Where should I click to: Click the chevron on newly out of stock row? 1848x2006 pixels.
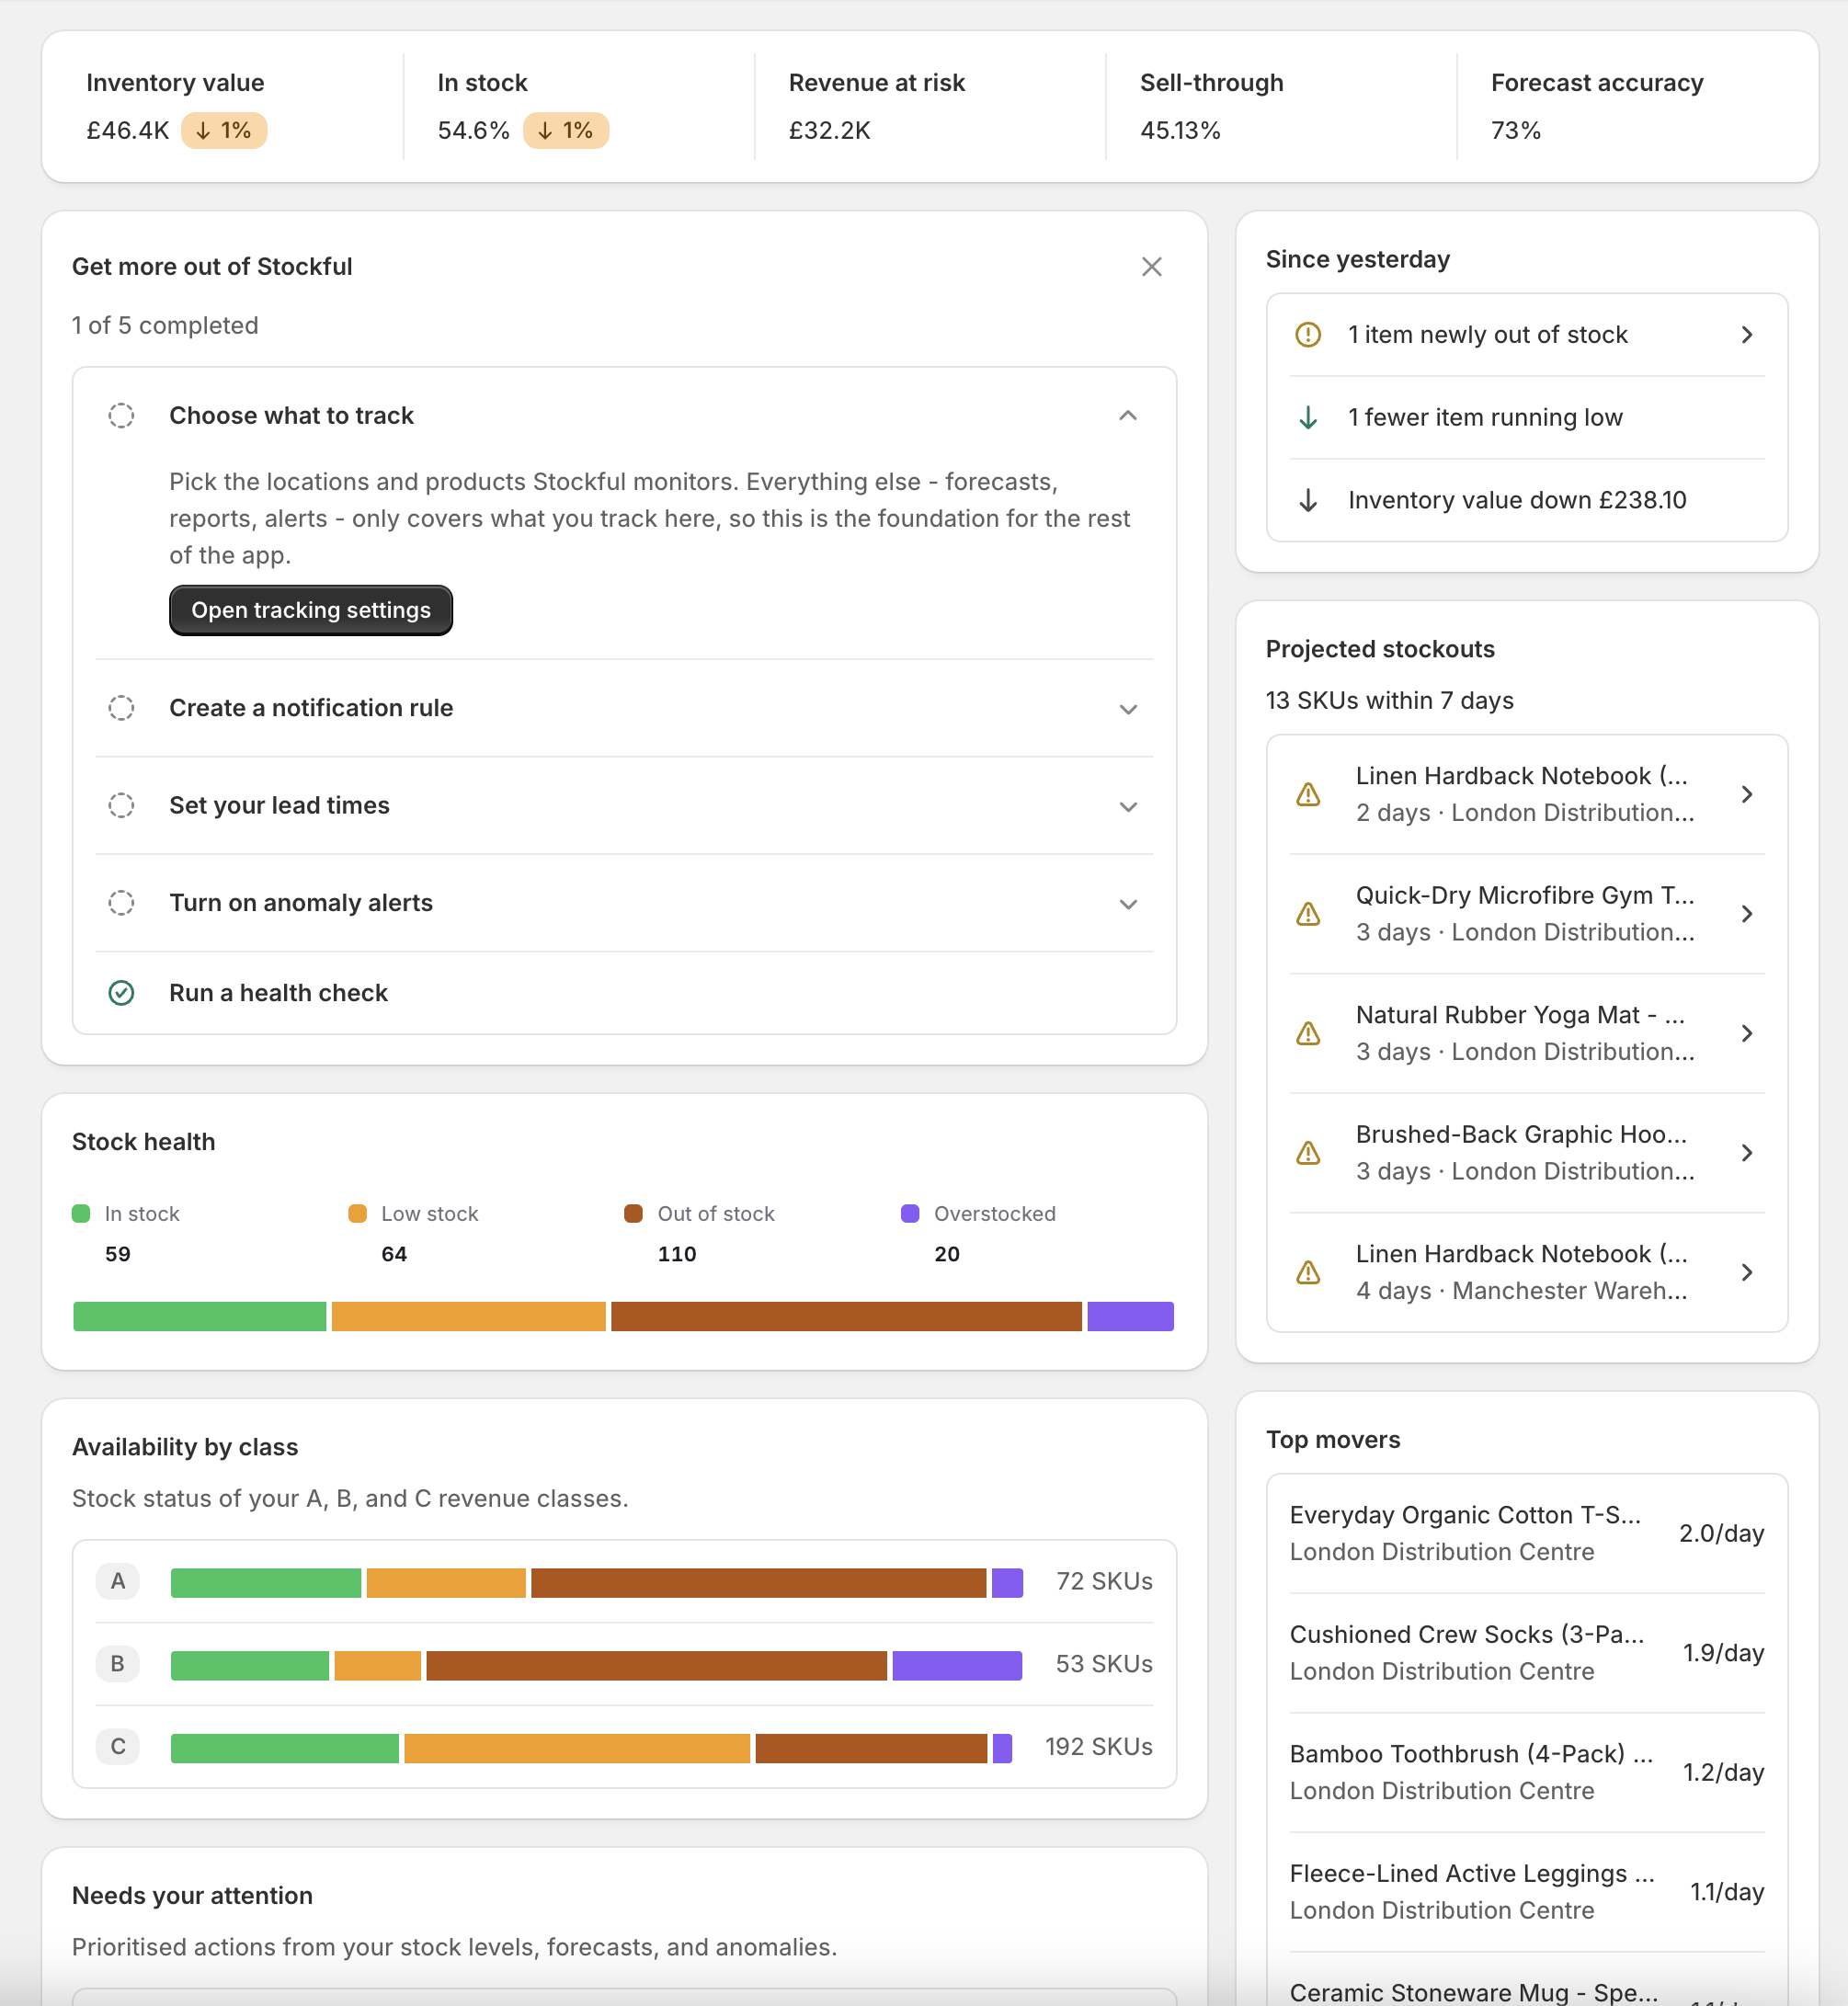[1746, 335]
